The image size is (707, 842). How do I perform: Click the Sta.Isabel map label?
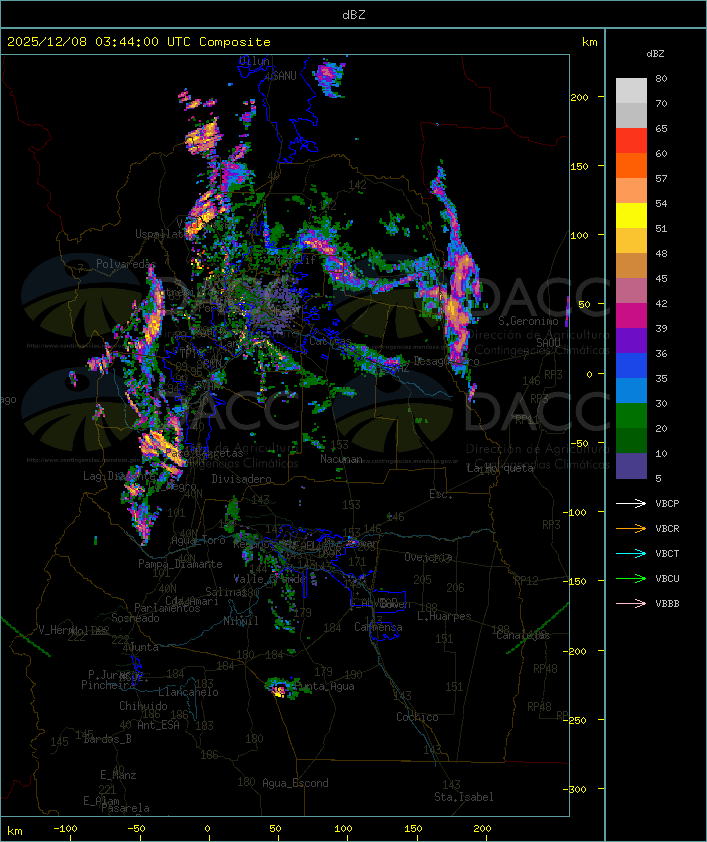click(463, 797)
